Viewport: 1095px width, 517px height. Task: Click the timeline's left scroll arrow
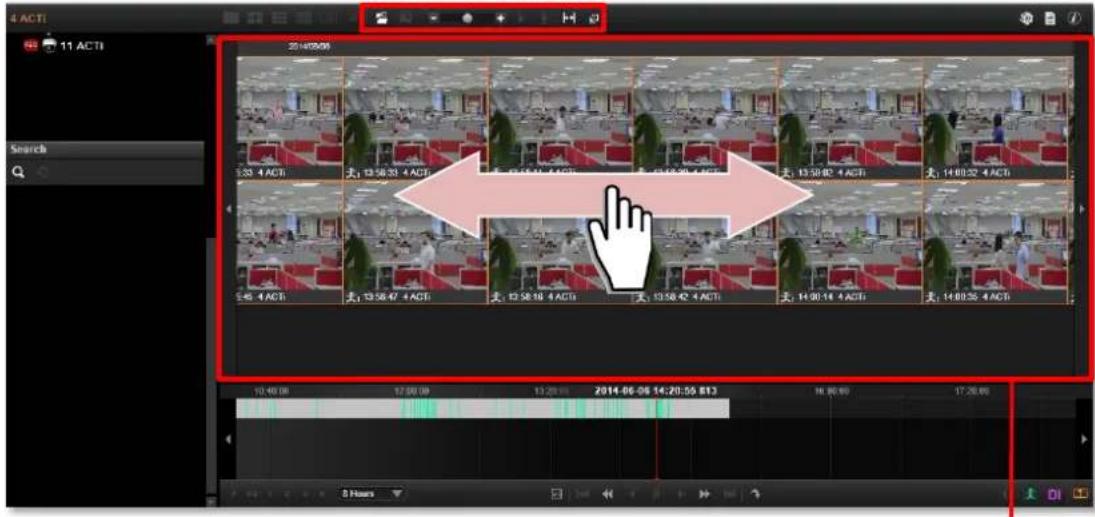[x=228, y=439]
